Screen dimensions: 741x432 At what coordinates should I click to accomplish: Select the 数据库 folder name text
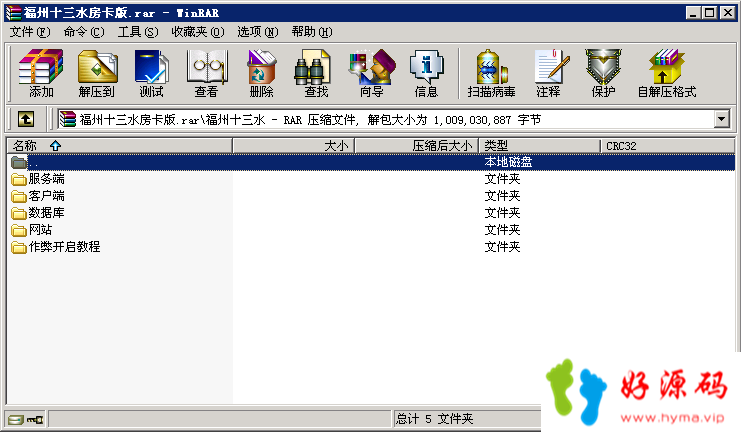pyautogui.click(x=46, y=213)
